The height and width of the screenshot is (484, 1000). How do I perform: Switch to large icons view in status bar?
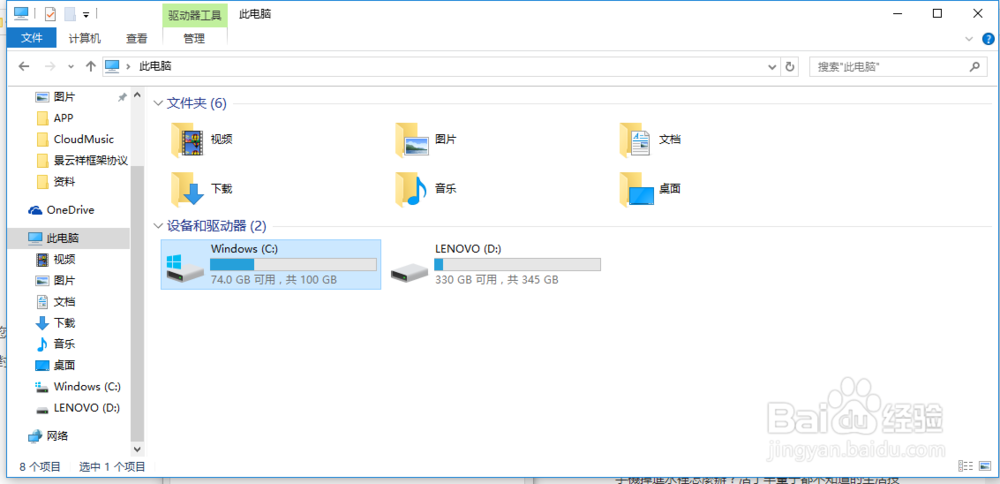pos(983,466)
